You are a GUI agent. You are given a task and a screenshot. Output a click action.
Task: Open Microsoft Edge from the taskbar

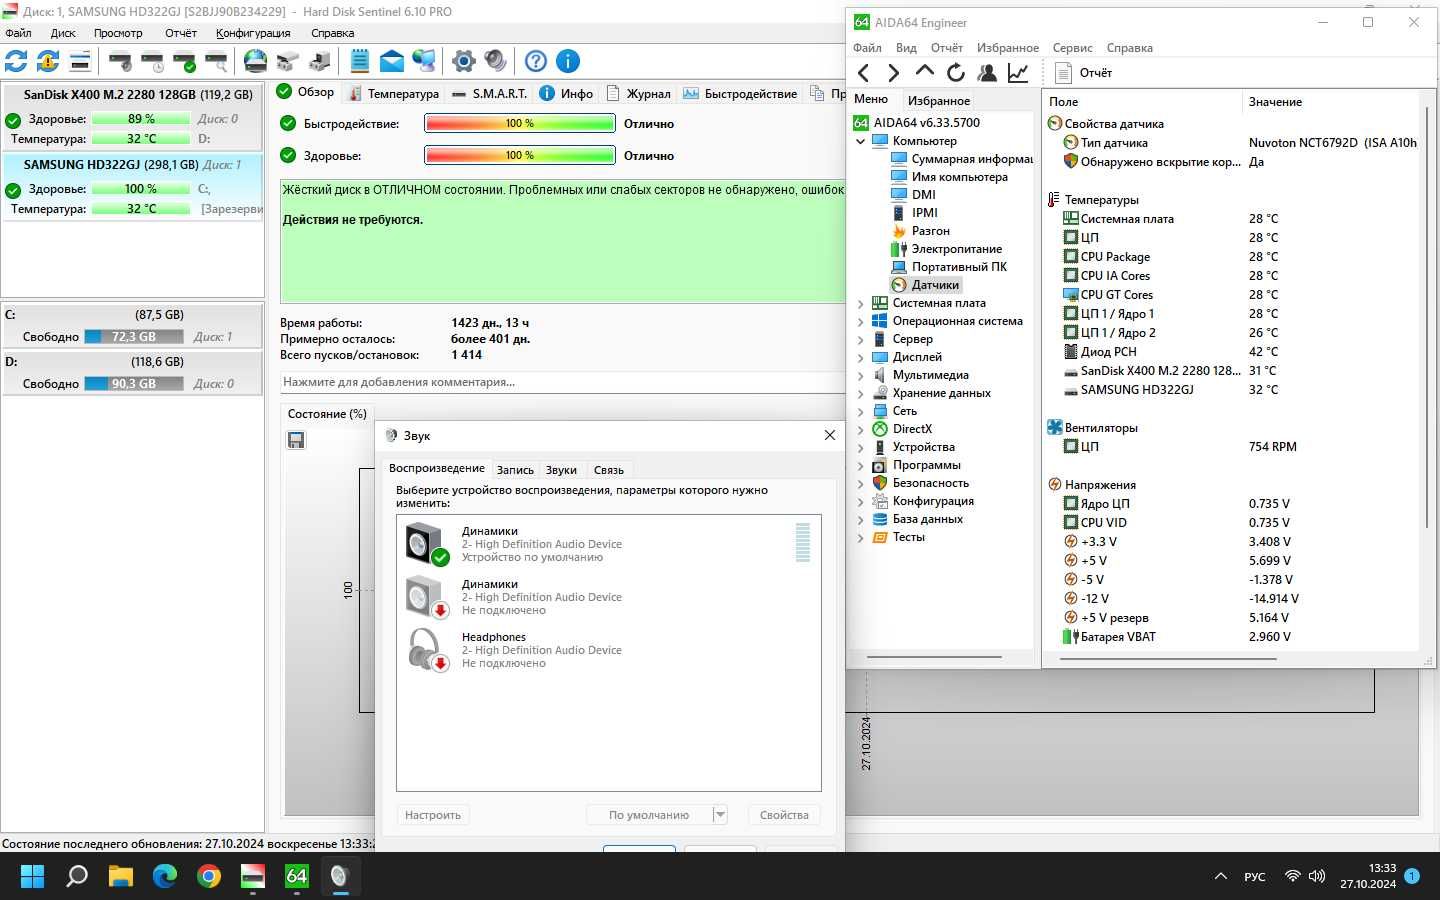click(165, 877)
